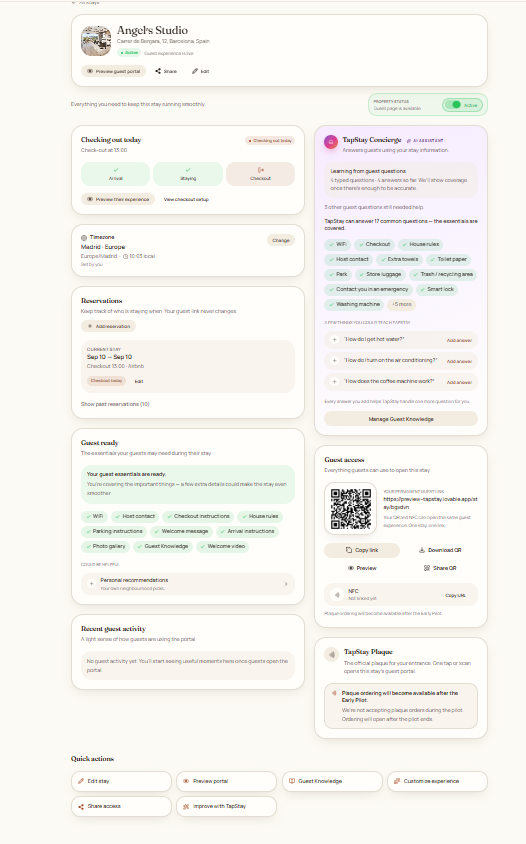Click the Preview guest portal button
526x844 pixels.
(x=114, y=71)
